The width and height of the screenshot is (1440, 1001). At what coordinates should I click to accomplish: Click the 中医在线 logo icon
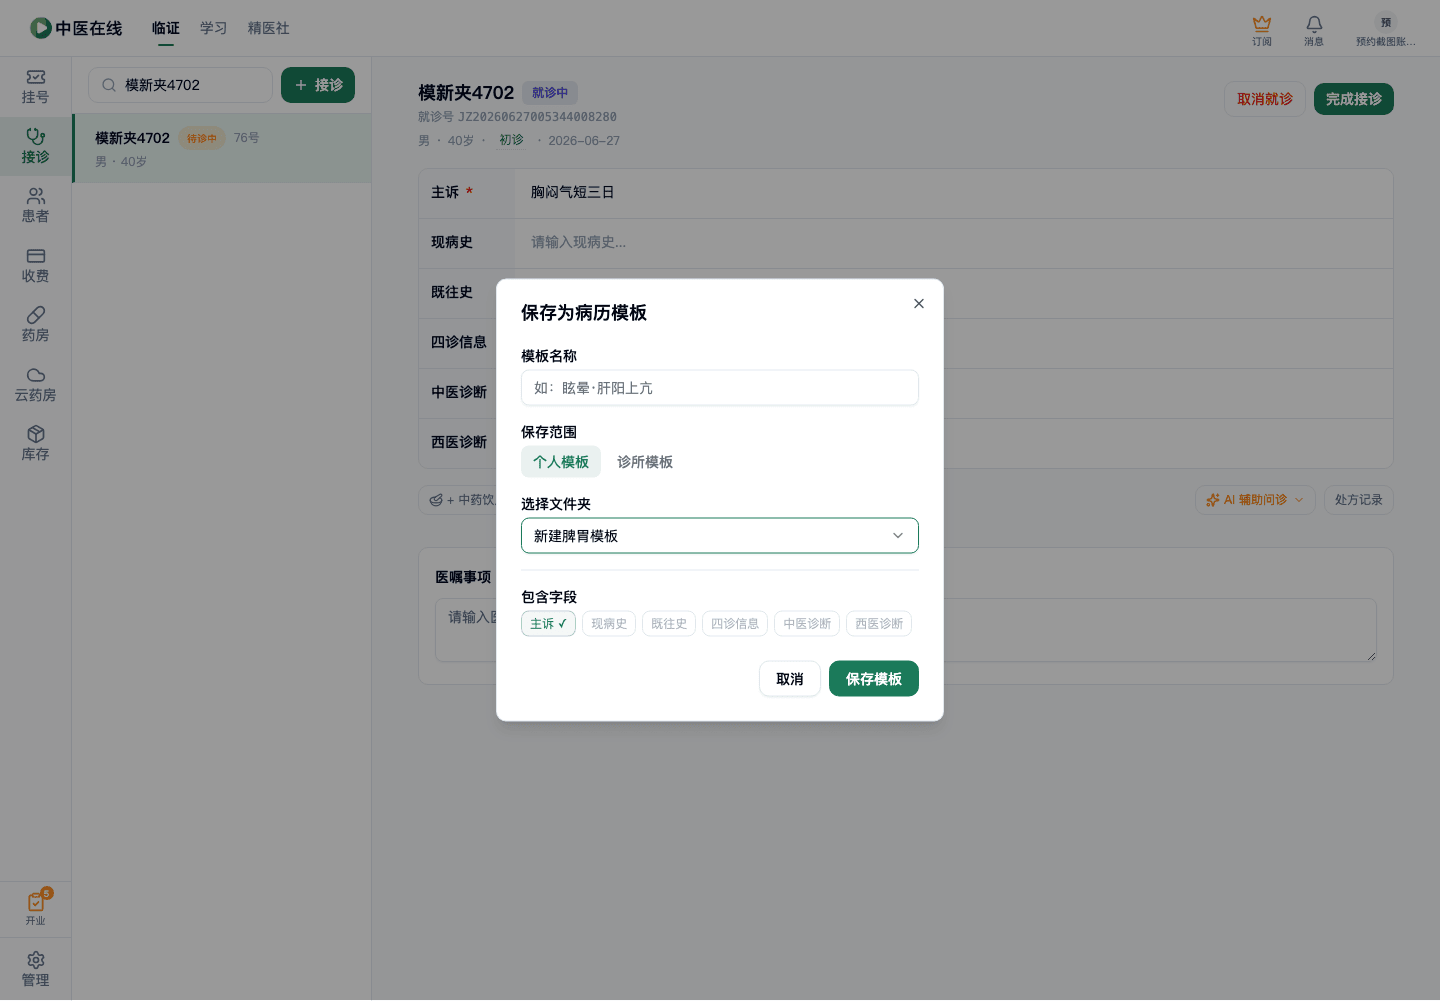40,28
